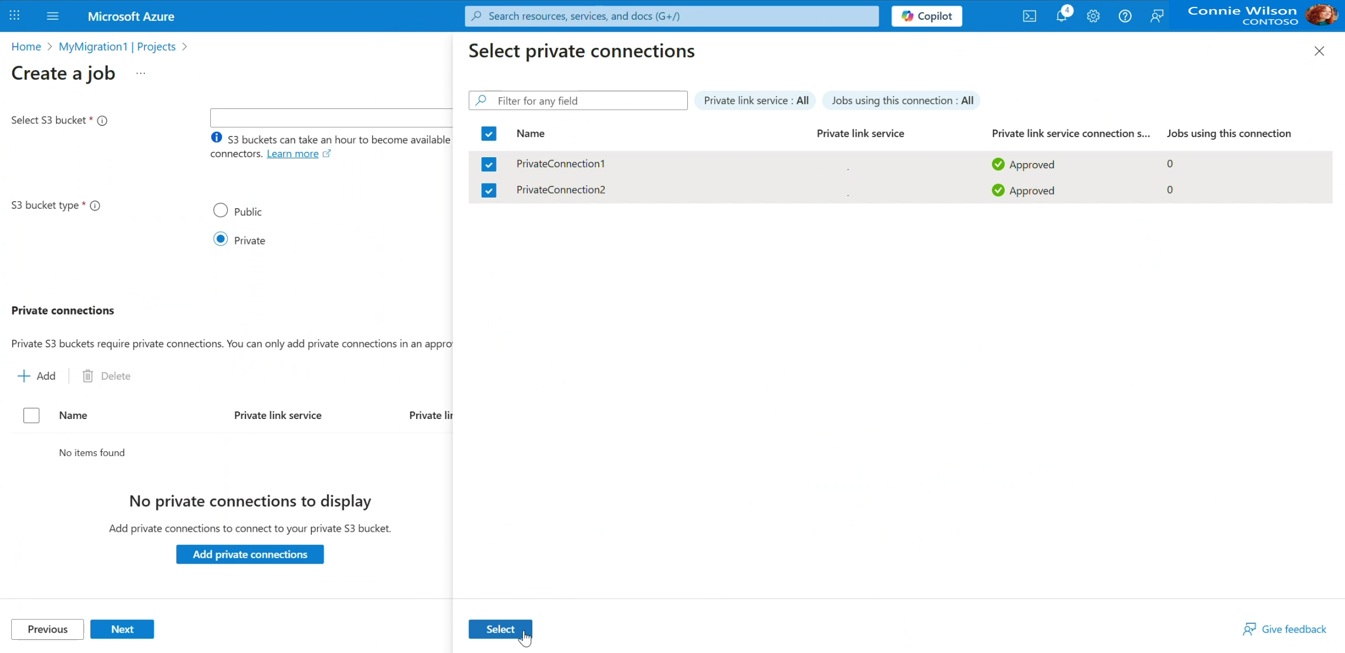The height and width of the screenshot is (653, 1345).
Task: Open portal settings gear
Action: 1093,16
